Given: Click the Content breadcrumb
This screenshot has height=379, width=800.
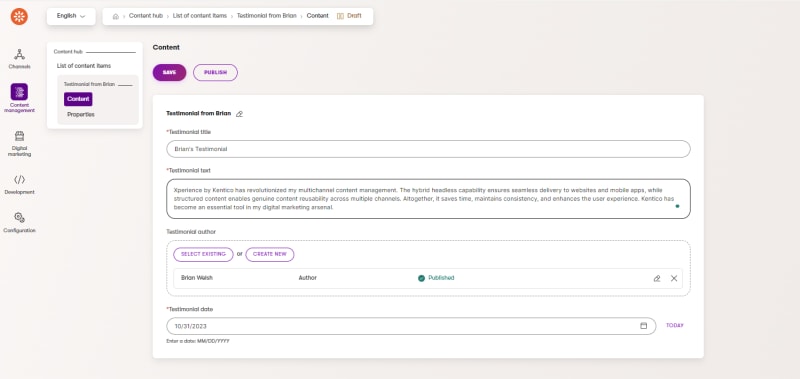Looking at the screenshot, I should 317,16.
